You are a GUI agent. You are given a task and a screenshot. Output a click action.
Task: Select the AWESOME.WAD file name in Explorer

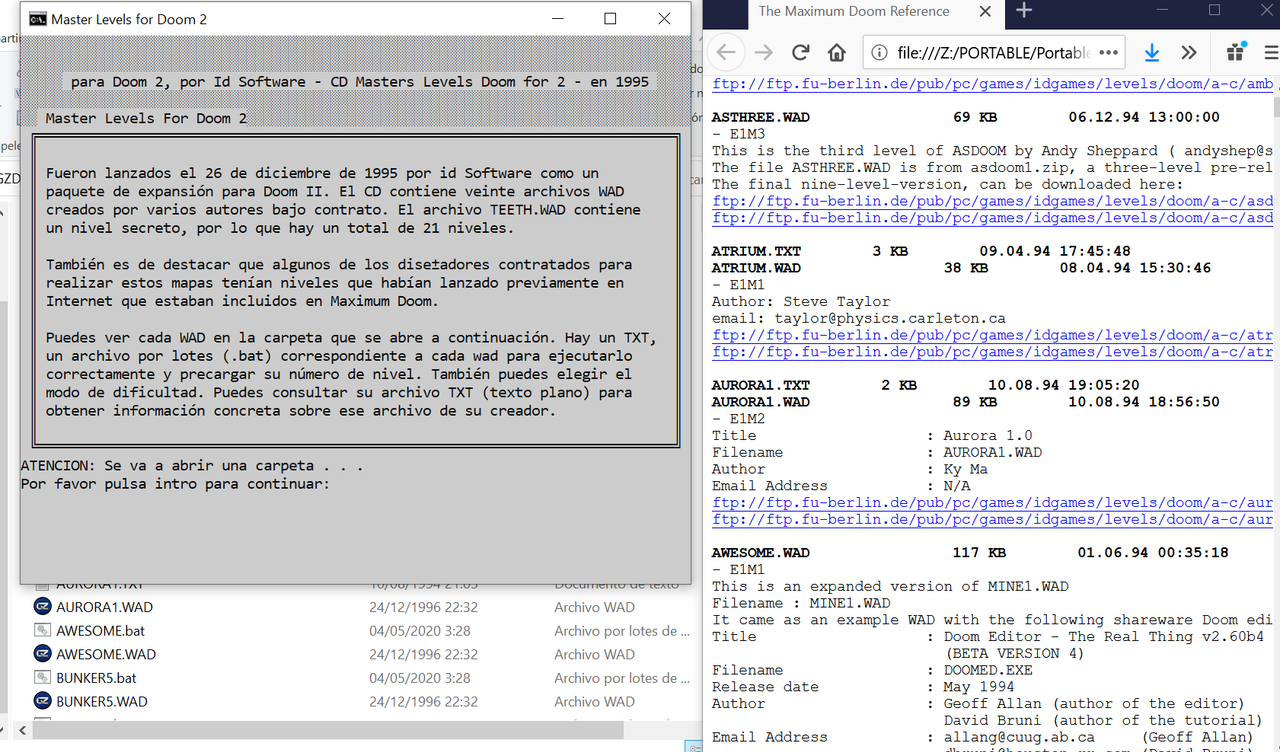[106, 654]
